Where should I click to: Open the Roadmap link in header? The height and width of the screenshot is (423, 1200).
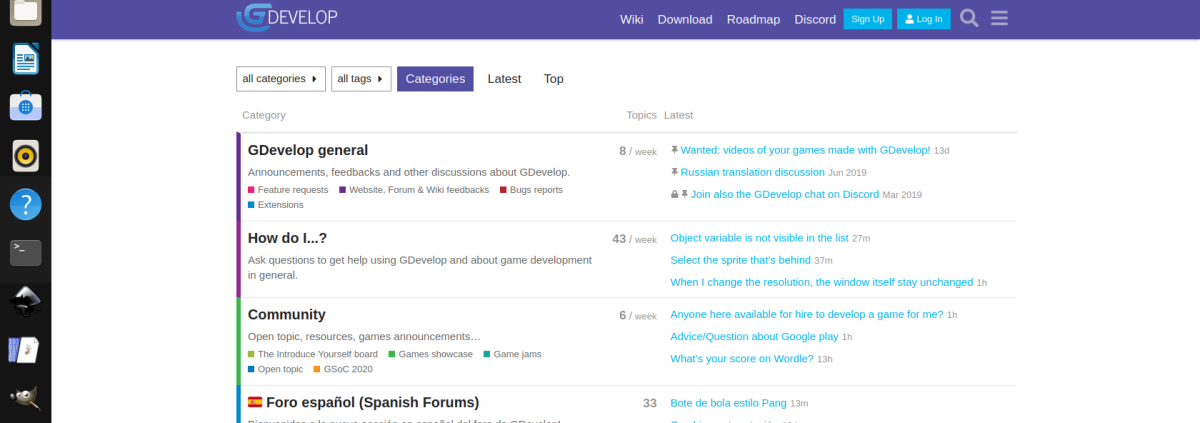[x=753, y=19]
